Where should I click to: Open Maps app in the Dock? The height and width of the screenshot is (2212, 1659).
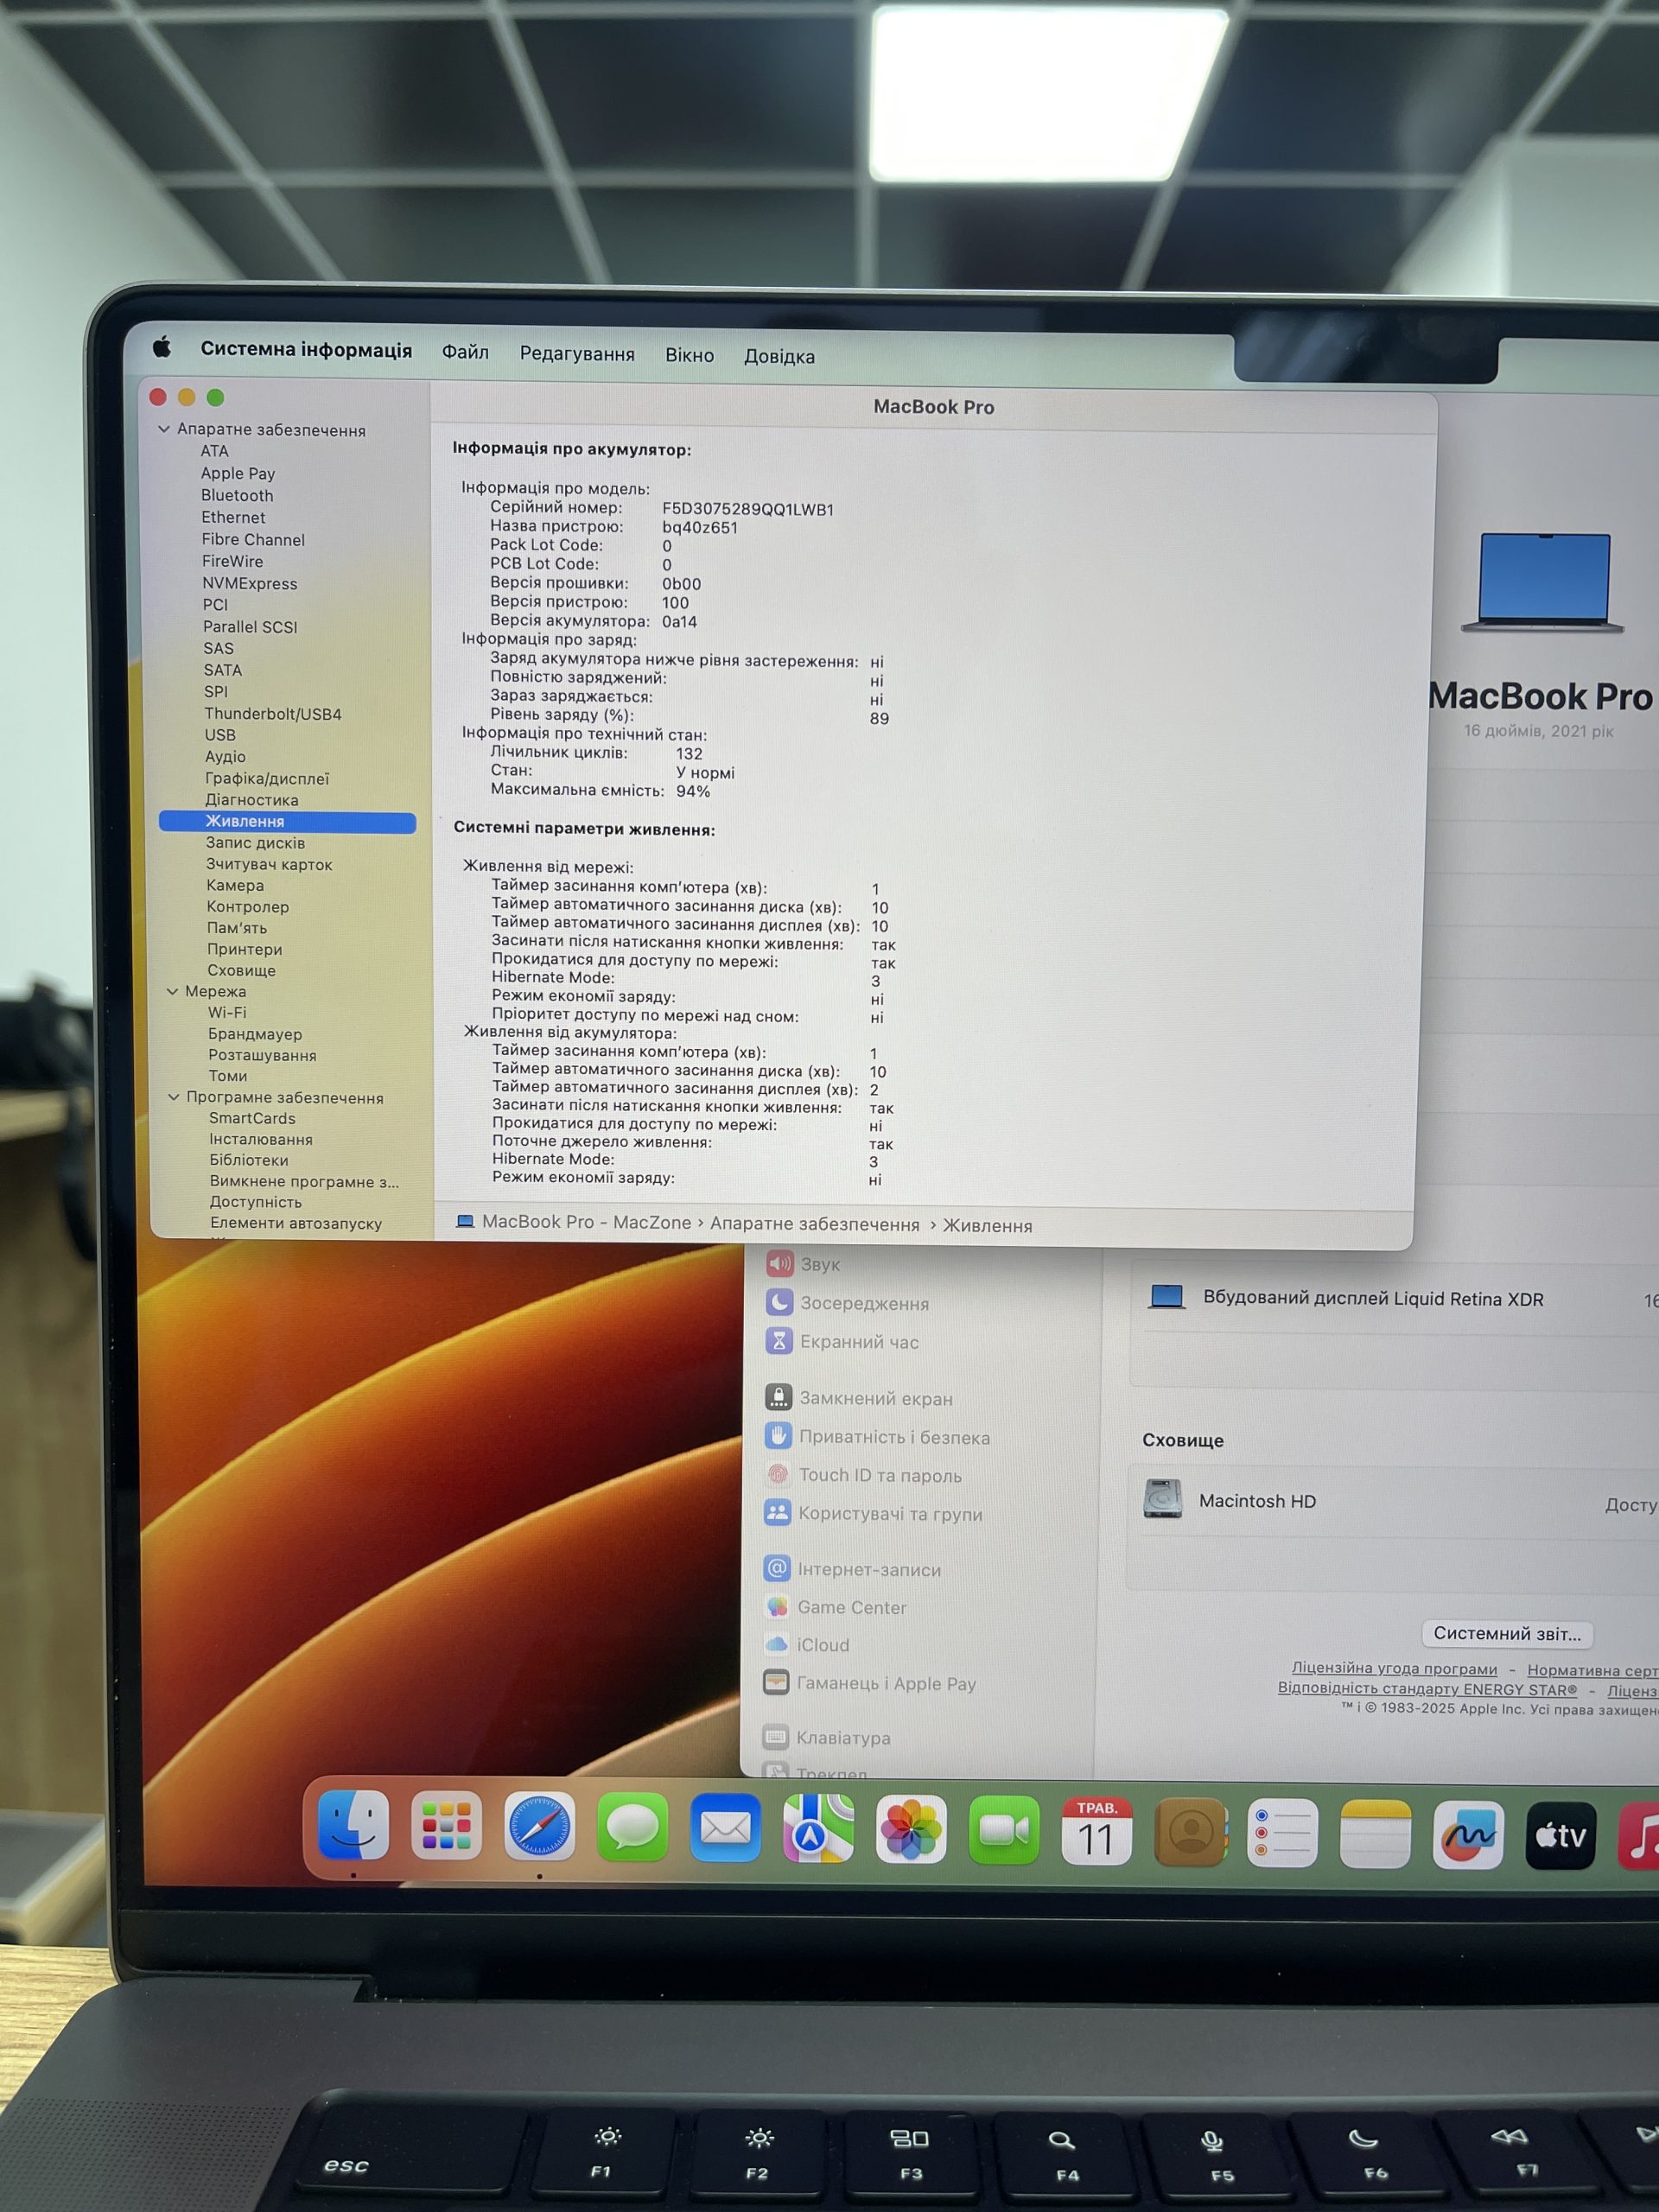coord(818,1830)
